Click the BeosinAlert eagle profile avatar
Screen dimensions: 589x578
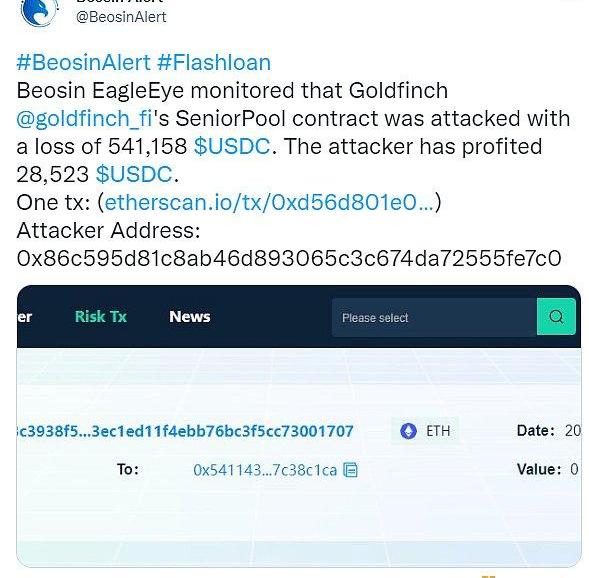pos(39,12)
